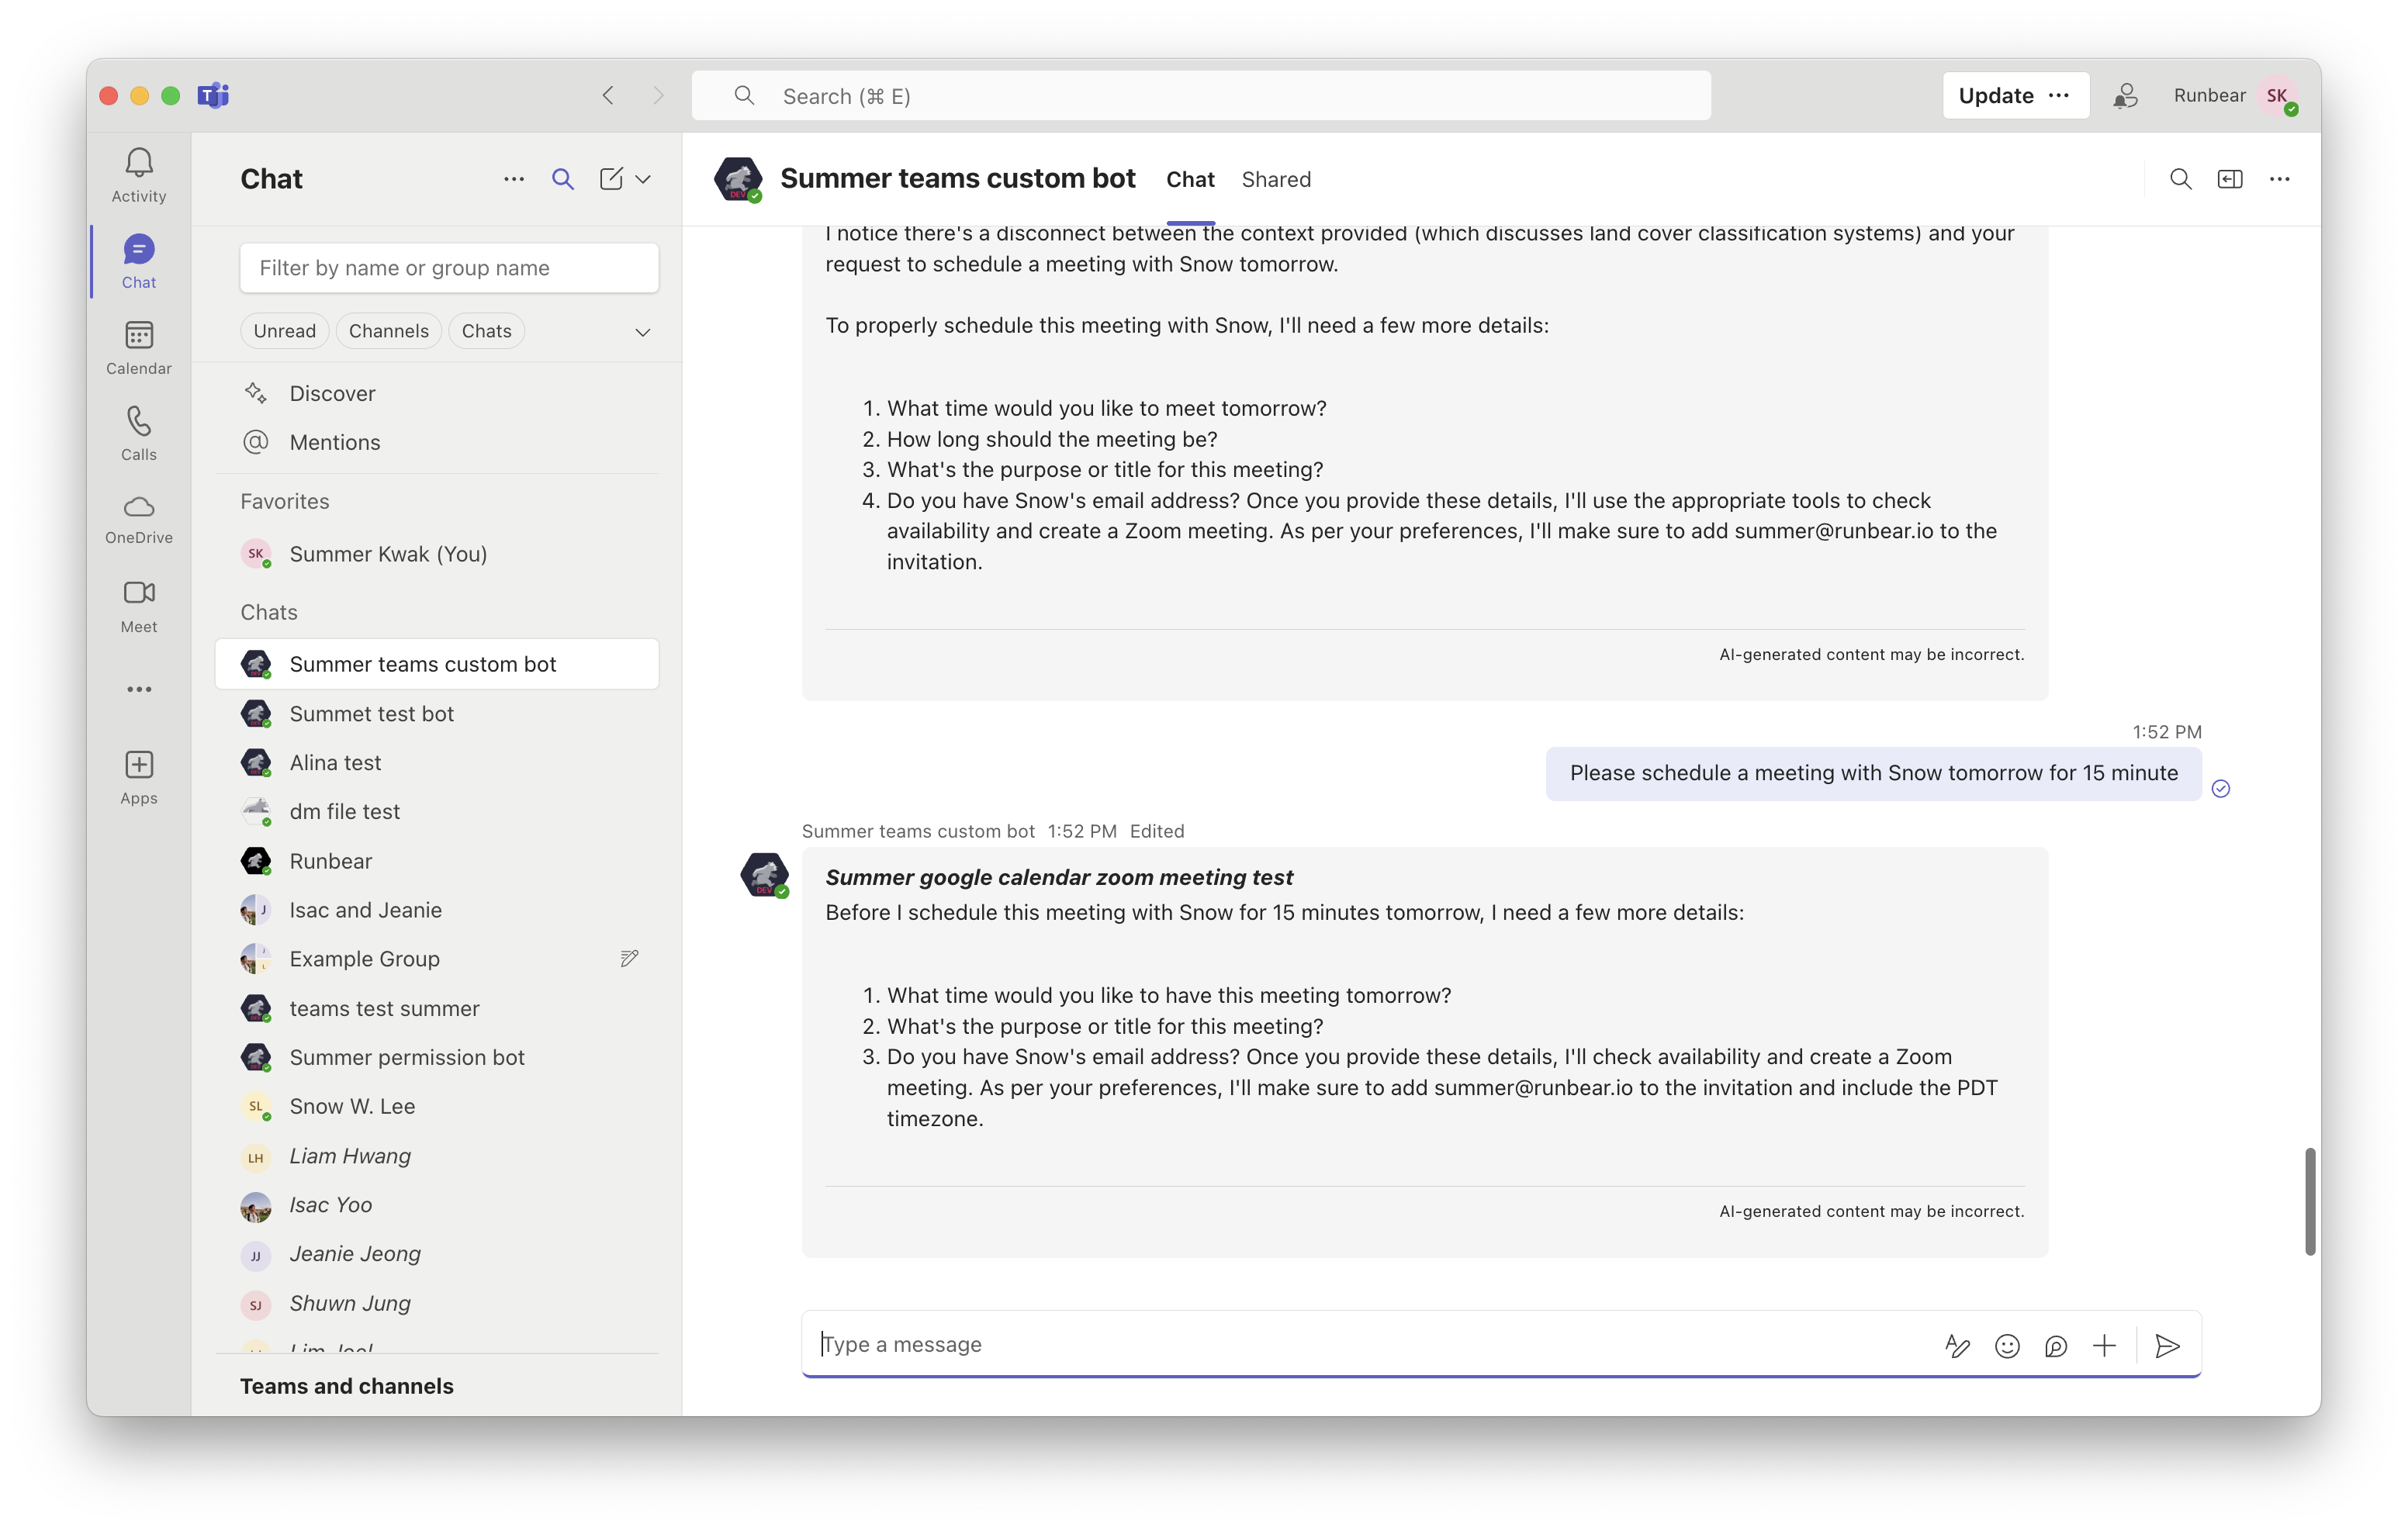Click the send message arrow
The width and height of the screenshot is (2408, 1531).
pos(2167,1346)
